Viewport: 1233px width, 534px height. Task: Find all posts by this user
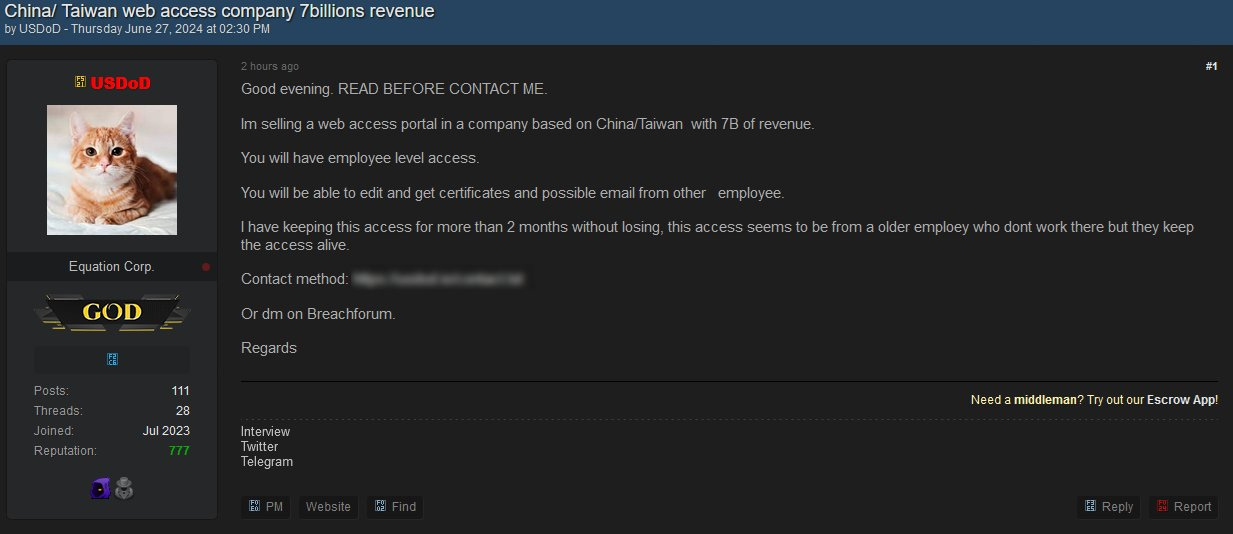pyautogui.click(x=395, y=507)
